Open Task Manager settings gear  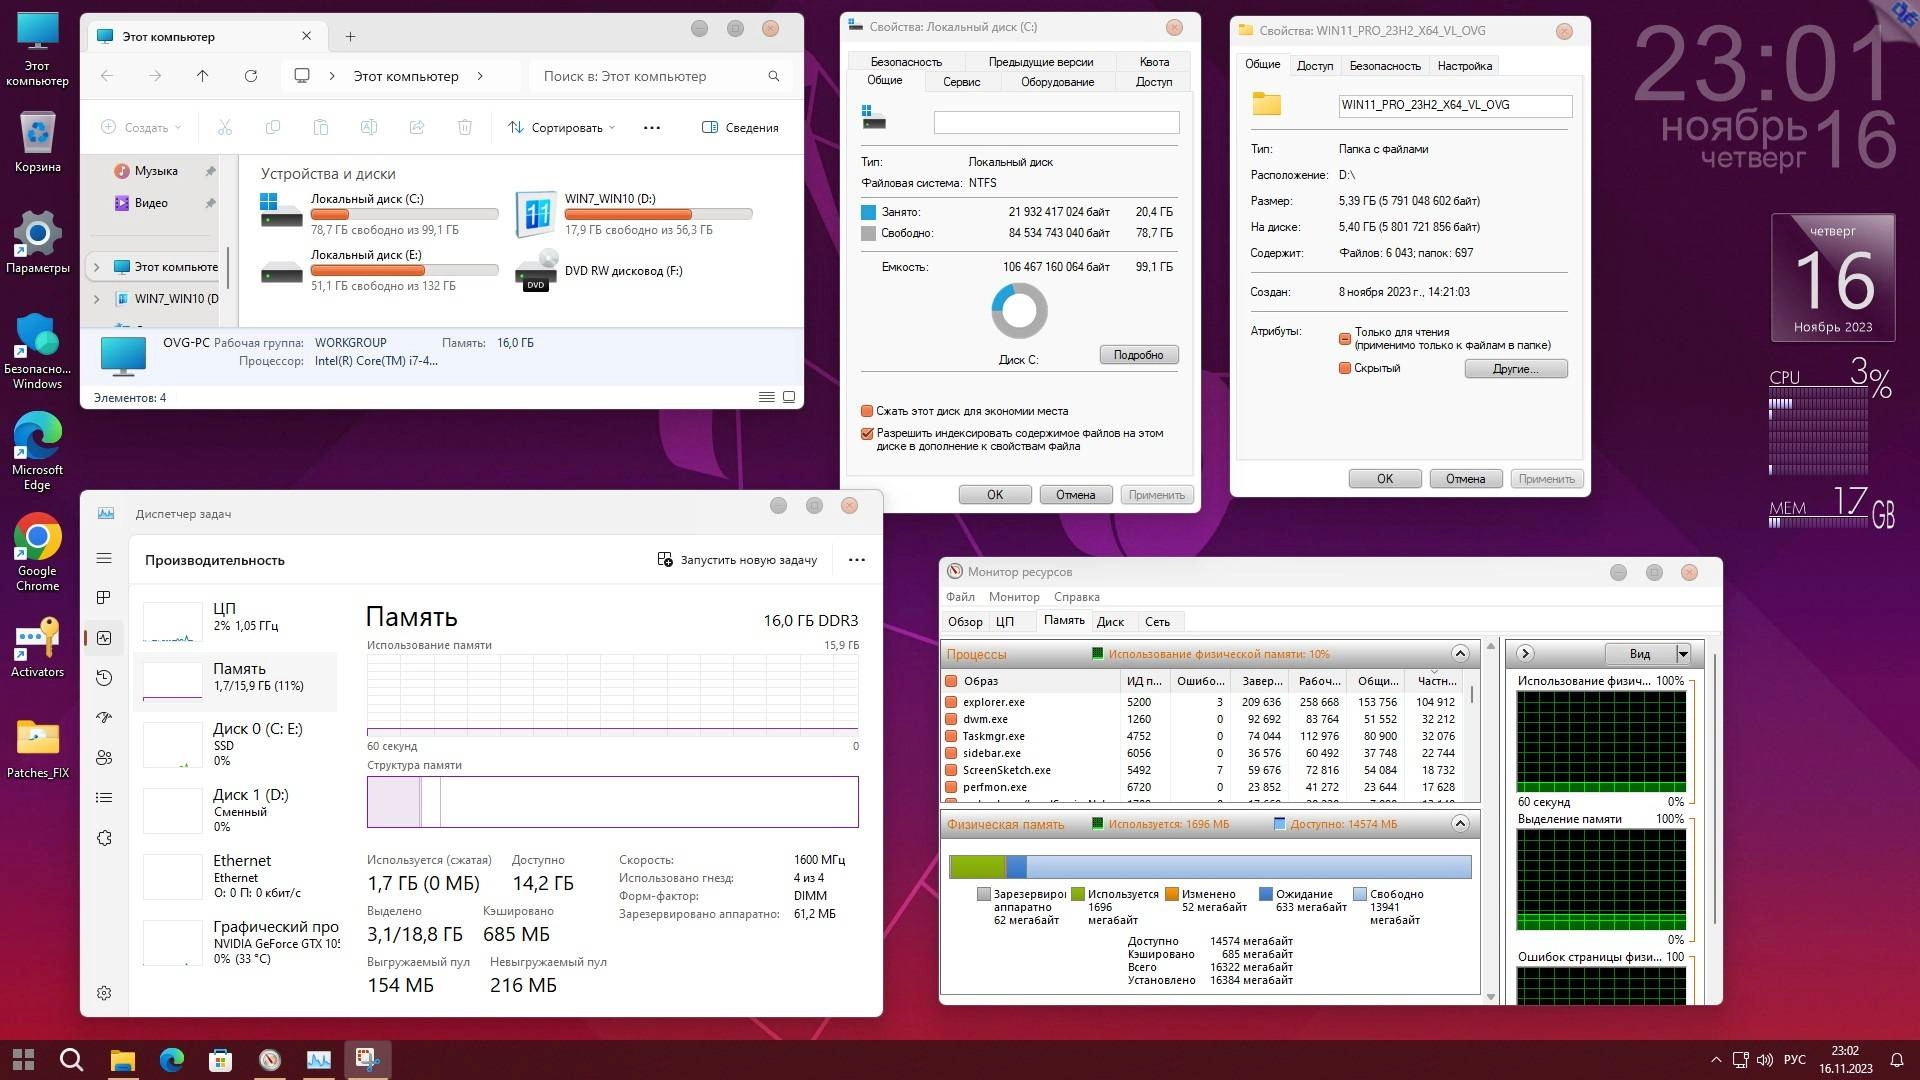[104, 993]
